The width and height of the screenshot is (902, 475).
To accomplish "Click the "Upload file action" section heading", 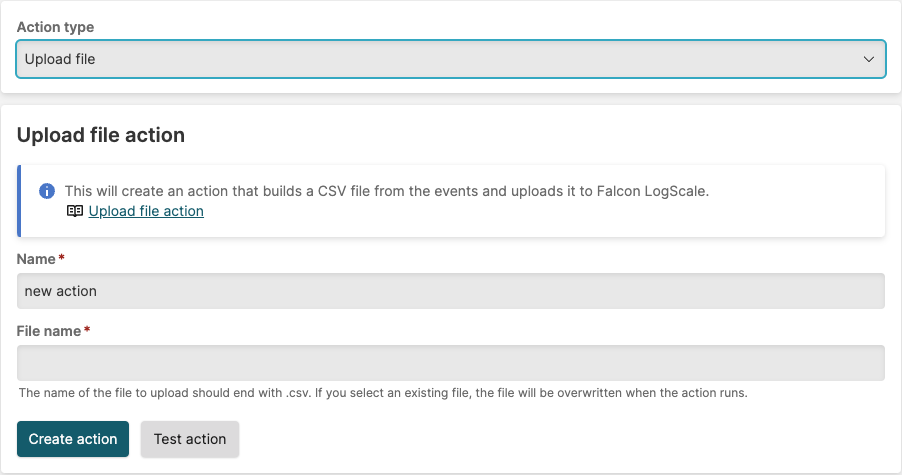I will [101, 135].
